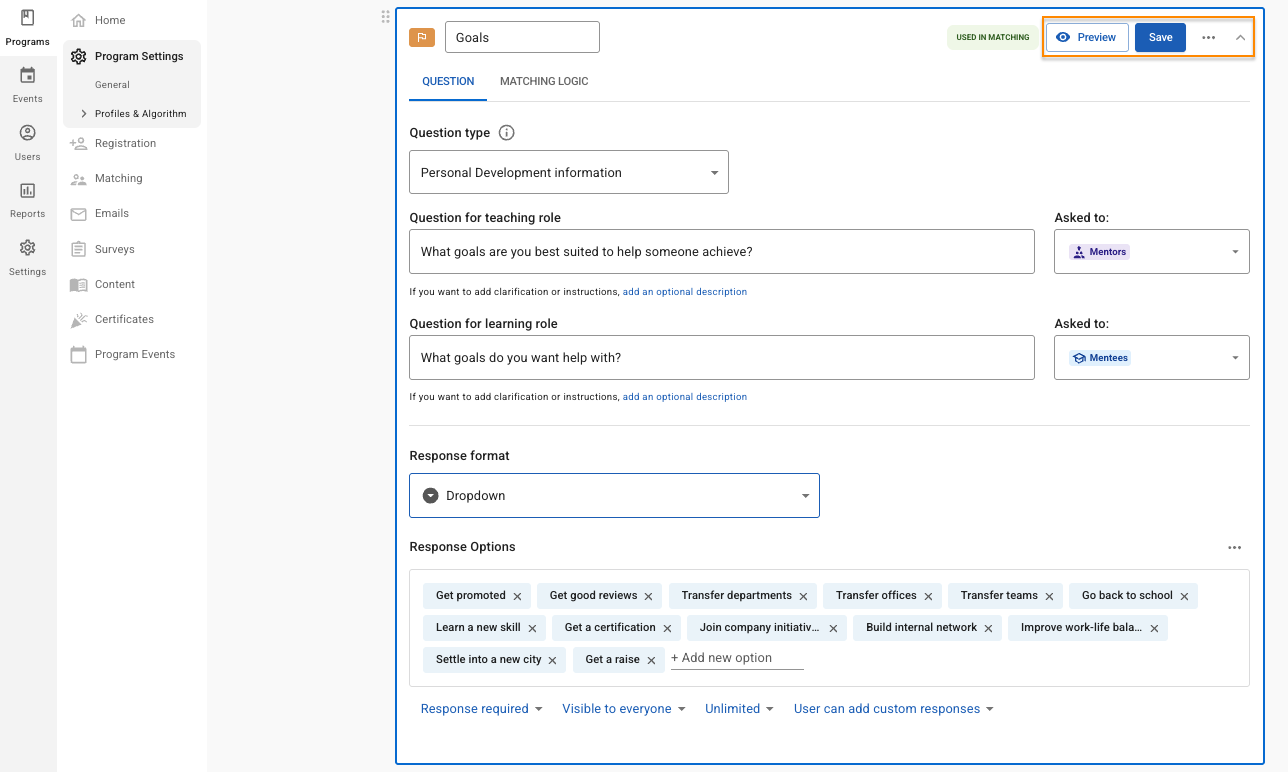Open the three-dot menu next to Save
Image resolution: width=1288 pixels, height=772 pixels.
point(1209,38)
